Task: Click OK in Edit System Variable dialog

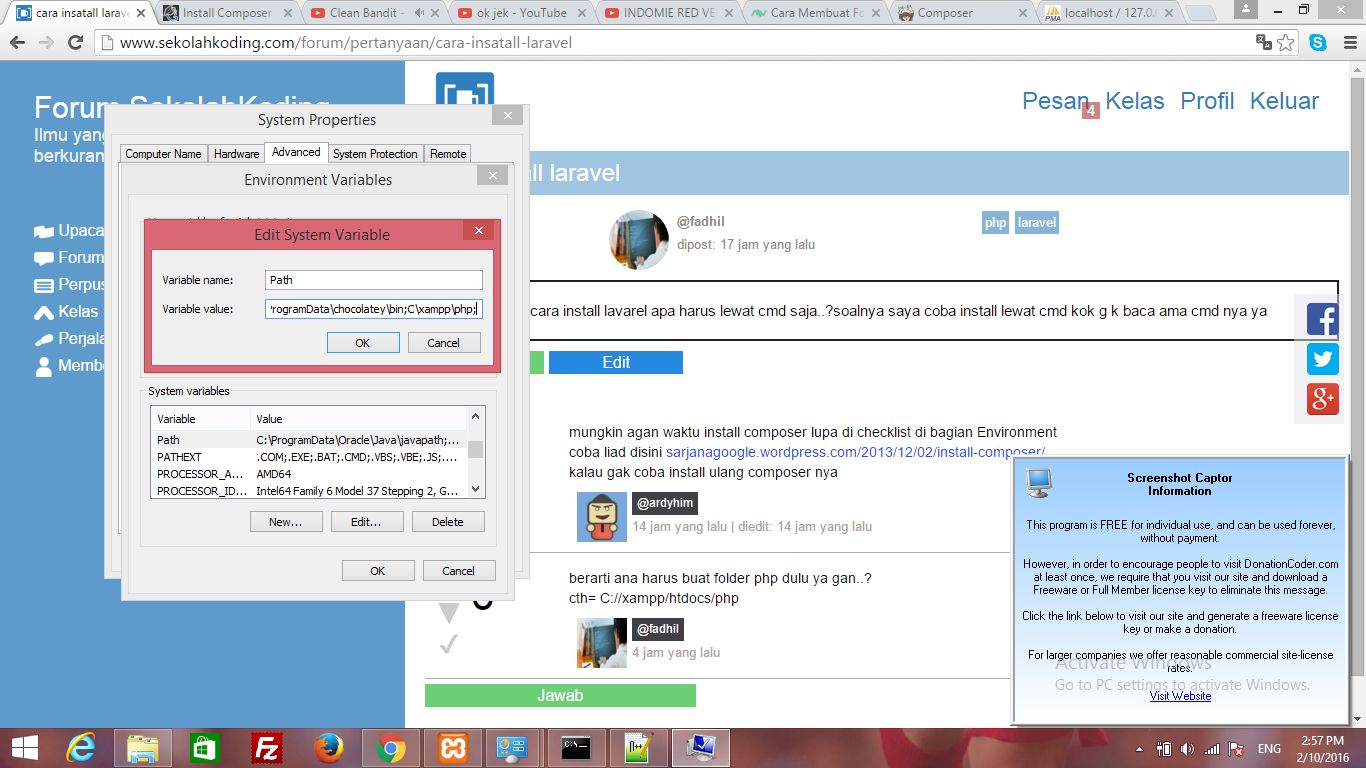Action: tap(363, 343)
